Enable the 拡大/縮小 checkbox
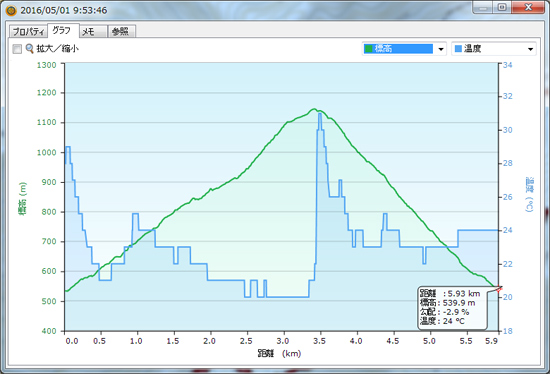The image size is (550, 374). click(x=17, y=49)
